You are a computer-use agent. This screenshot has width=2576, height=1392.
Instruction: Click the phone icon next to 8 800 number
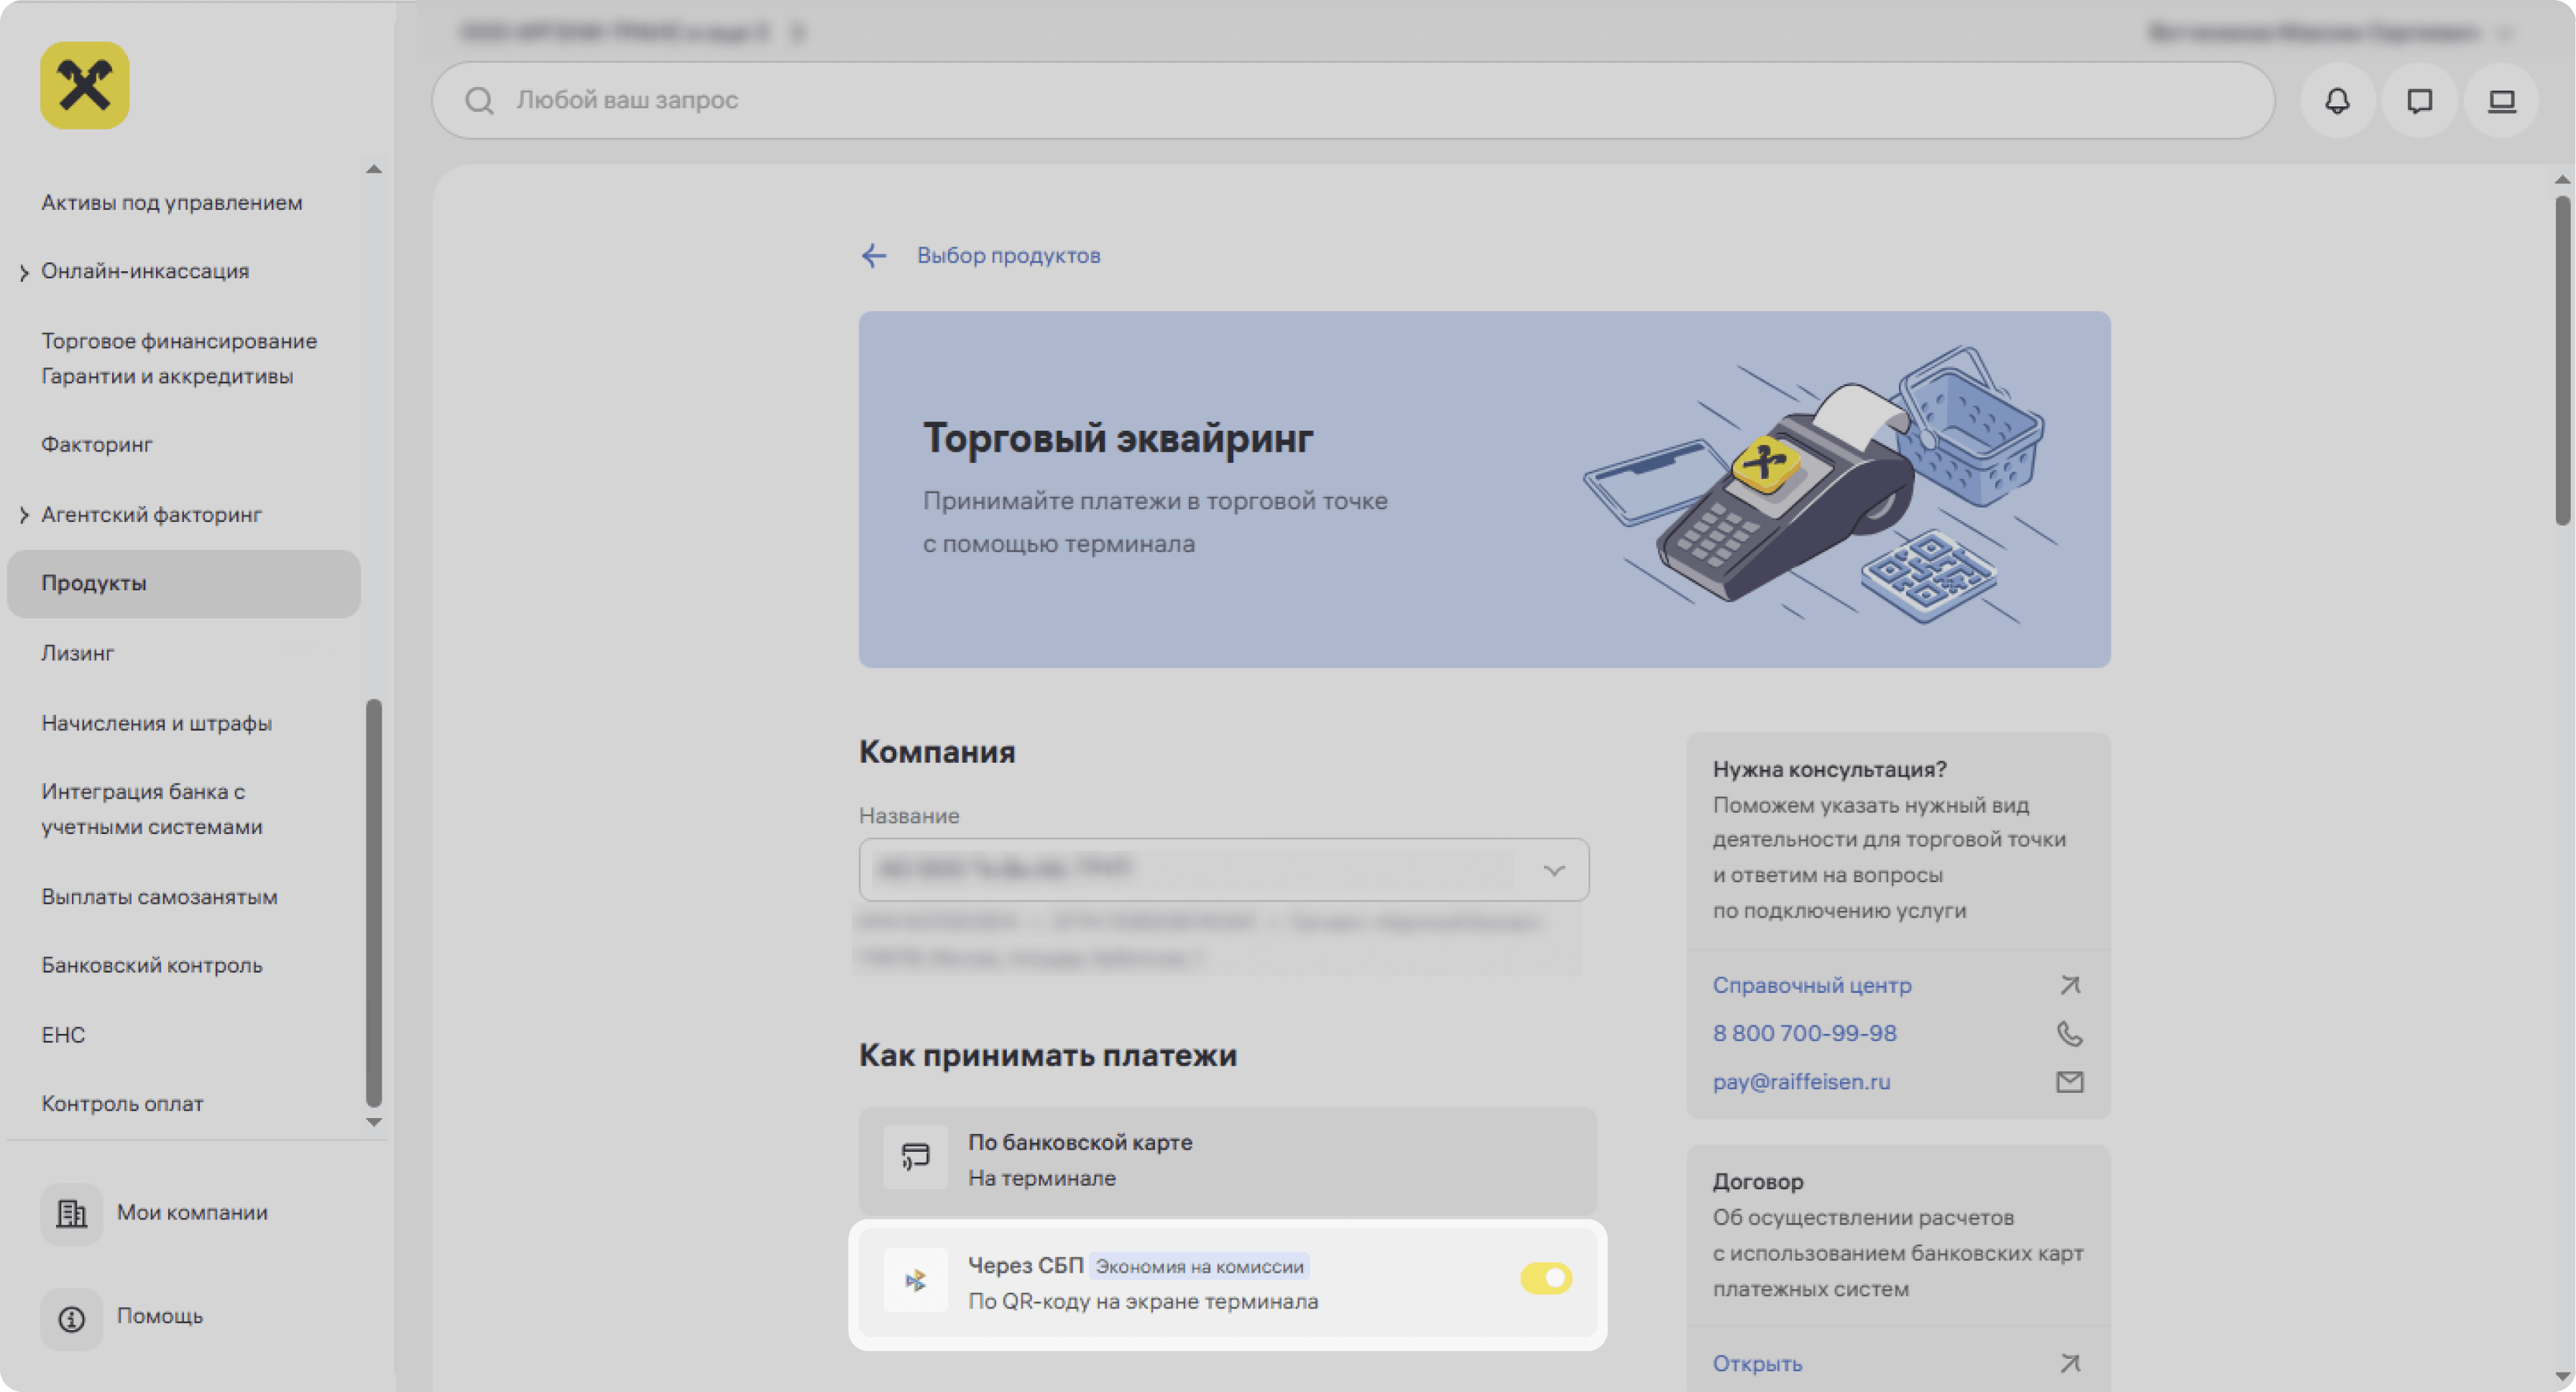point(2069,1033)
